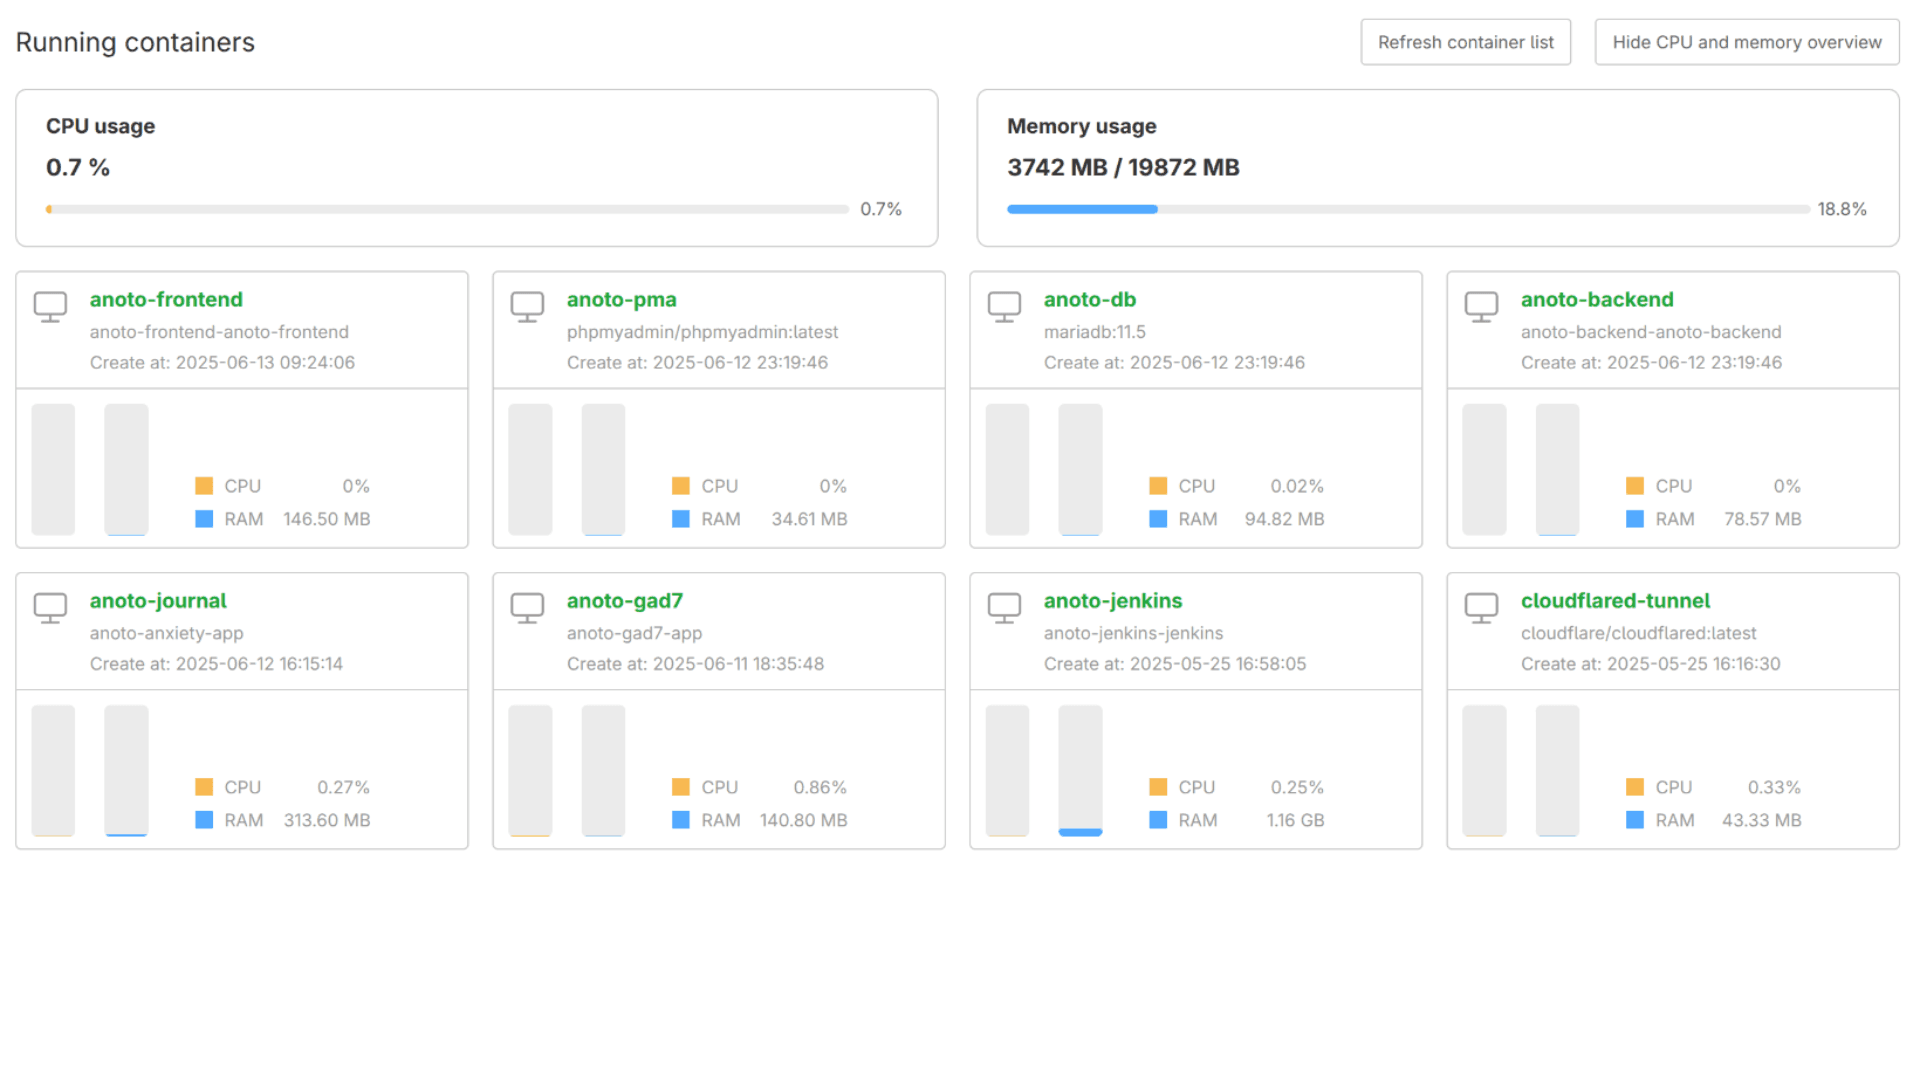Click the monitor icon beside anoto-journal
The height and width of the screenshot is (1080, 1920).
pos(50,607)
